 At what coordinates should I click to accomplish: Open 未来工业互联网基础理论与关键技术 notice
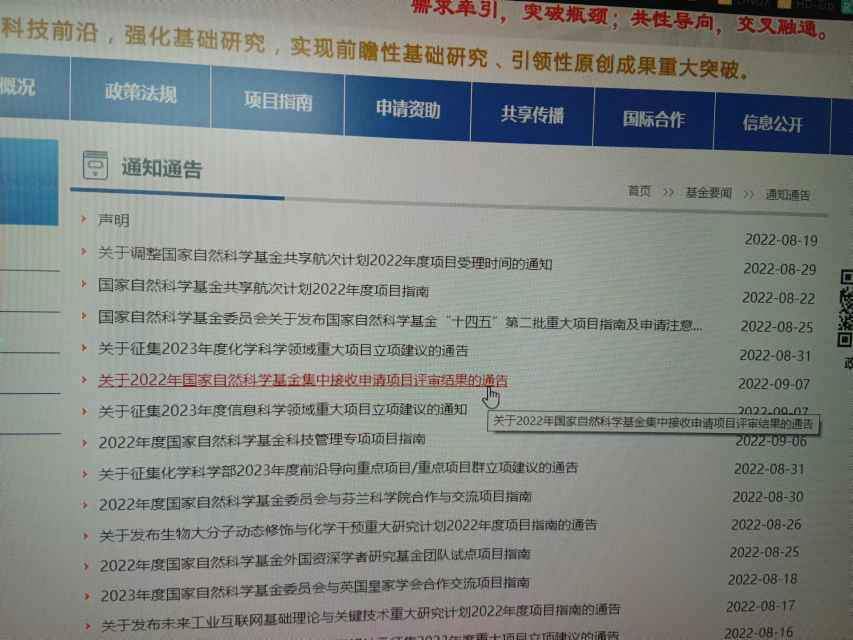coord(360,618)
